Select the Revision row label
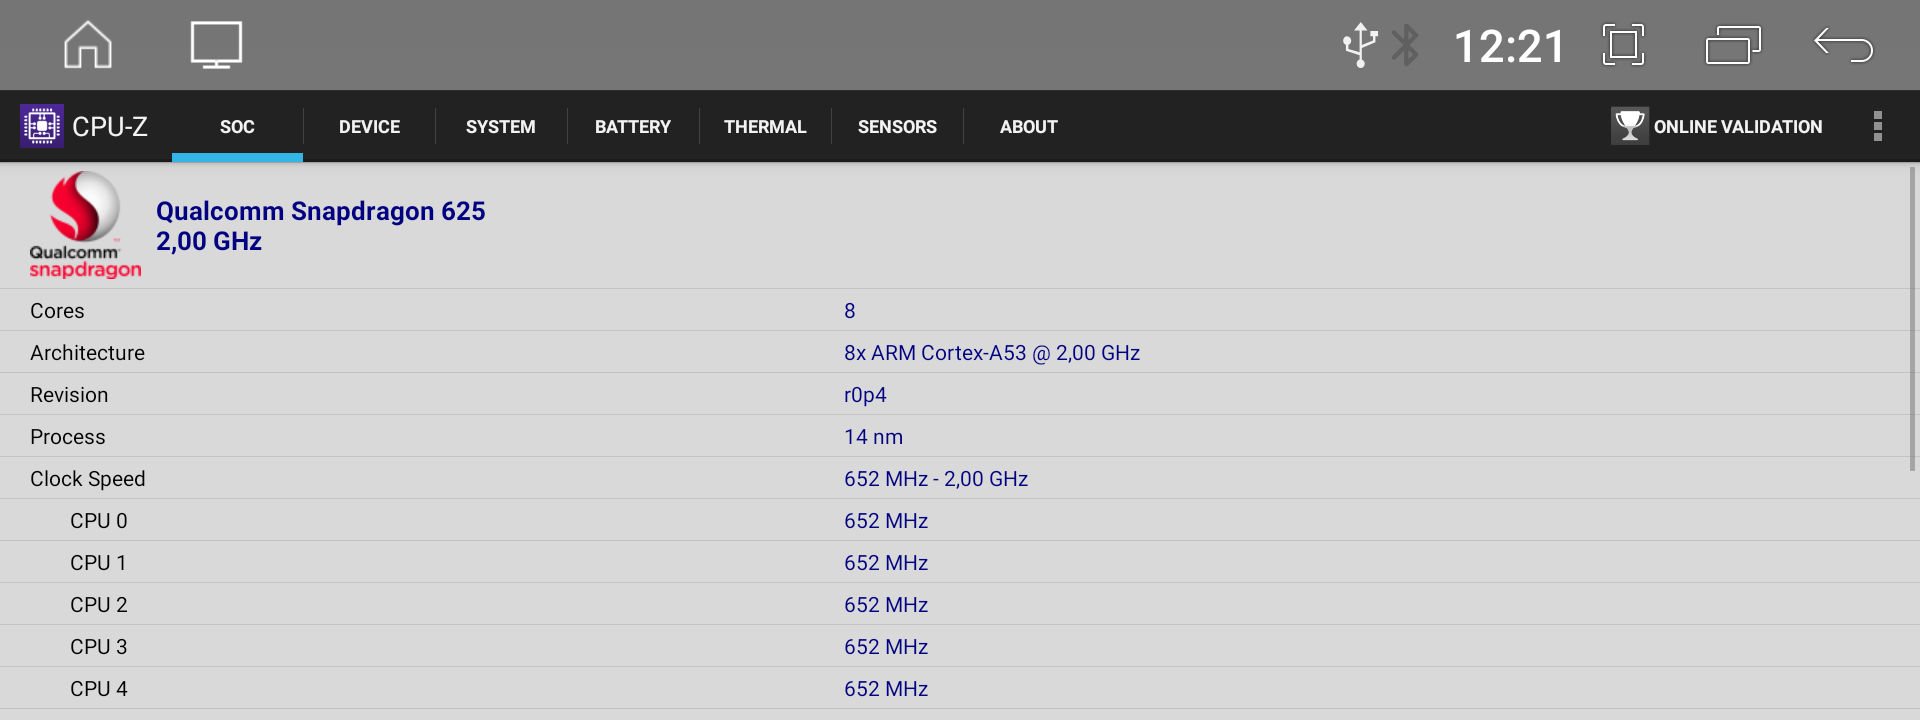The width and height of the screenshot is (1920, 720). coord(69,395)
